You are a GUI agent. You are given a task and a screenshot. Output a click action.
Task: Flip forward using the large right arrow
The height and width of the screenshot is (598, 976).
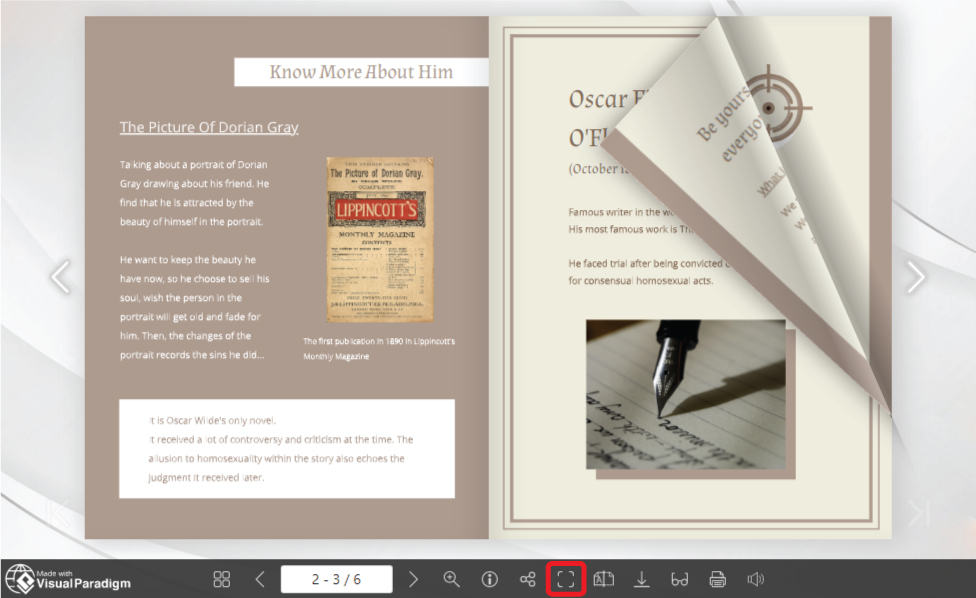click(914, 277)
